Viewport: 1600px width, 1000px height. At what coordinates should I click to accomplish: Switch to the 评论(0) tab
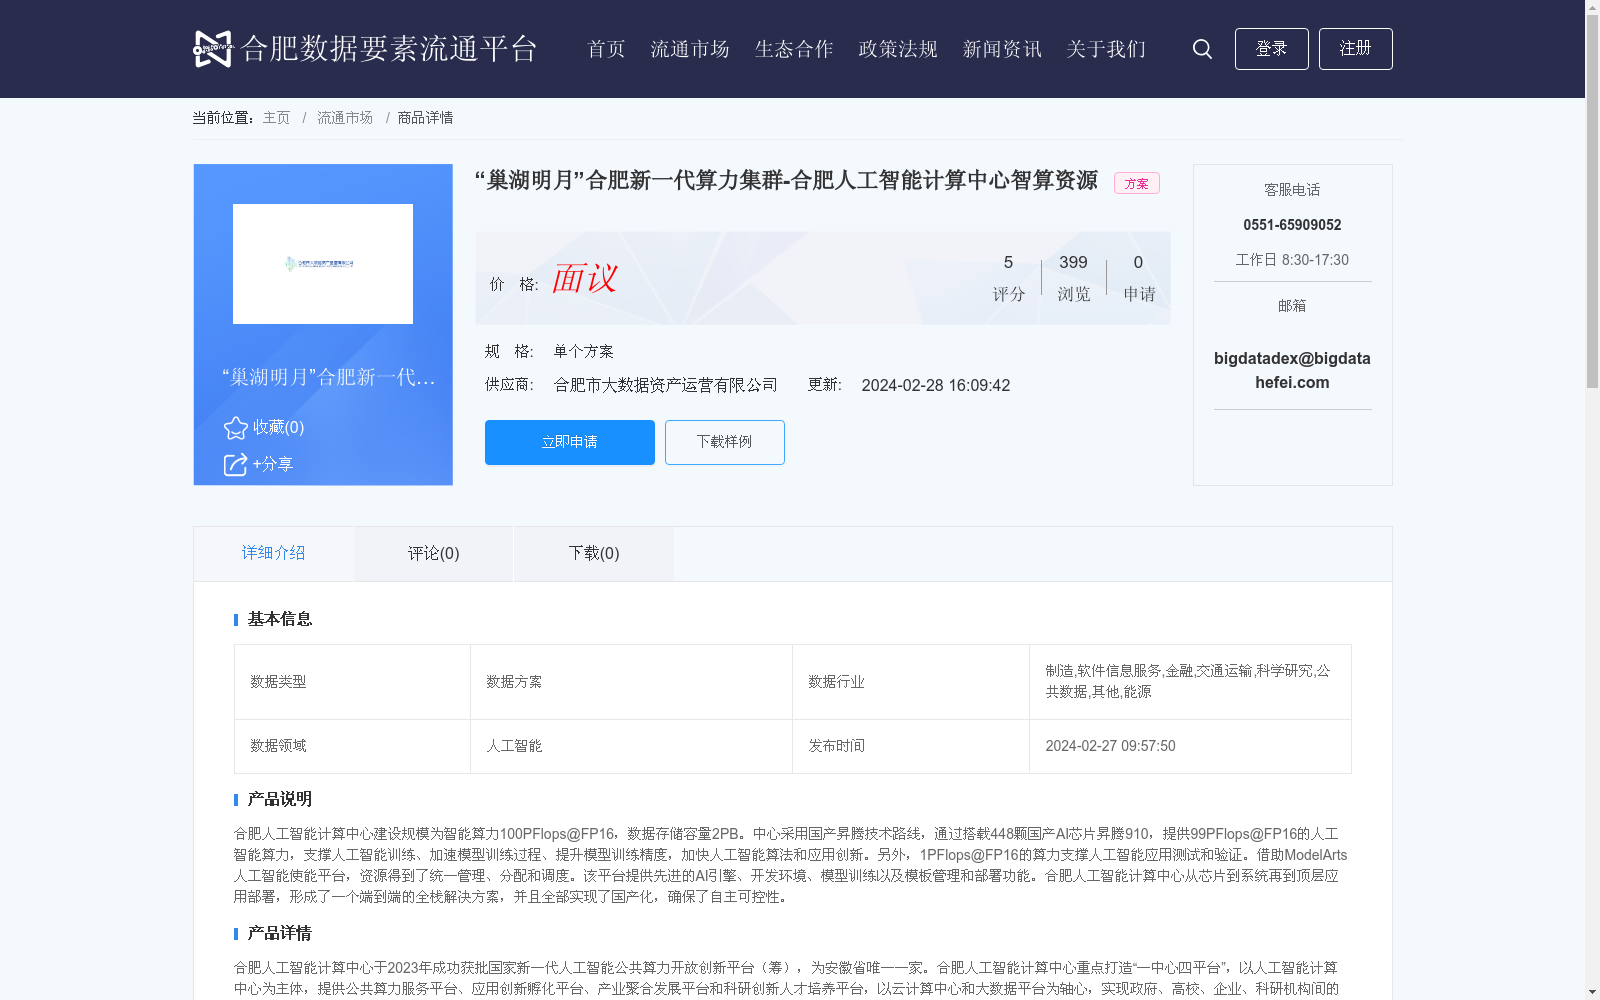433,553
